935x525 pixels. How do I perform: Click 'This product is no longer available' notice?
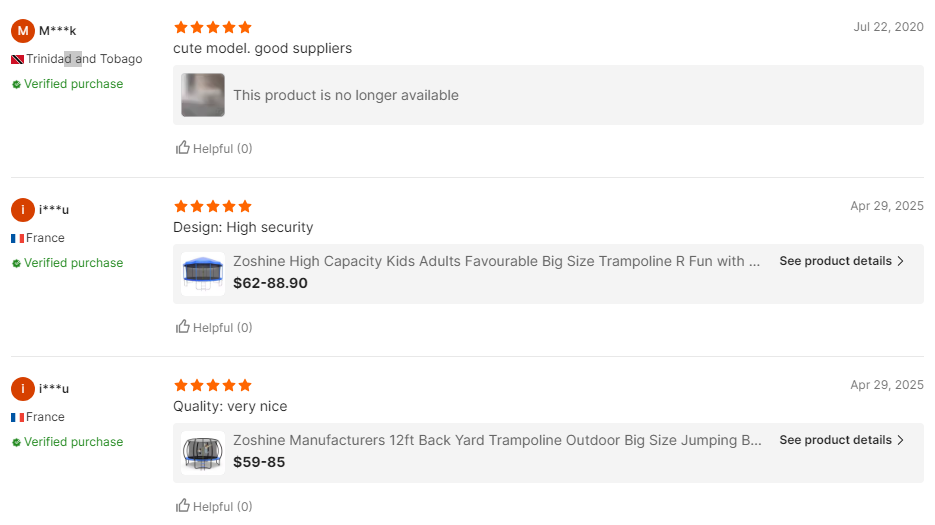(346, 95)
